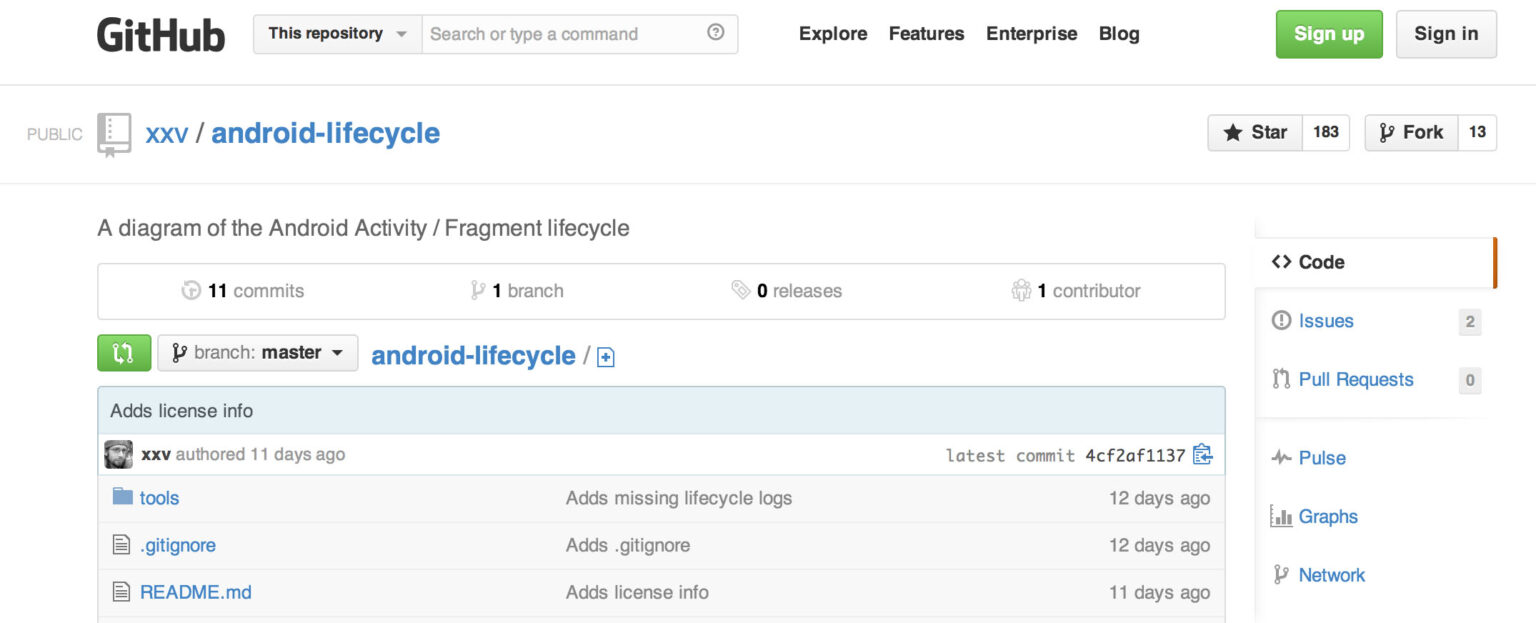Open the branch: master dropdown
The height and width of the screenshot is (623, 1536).
coord(258,353)
